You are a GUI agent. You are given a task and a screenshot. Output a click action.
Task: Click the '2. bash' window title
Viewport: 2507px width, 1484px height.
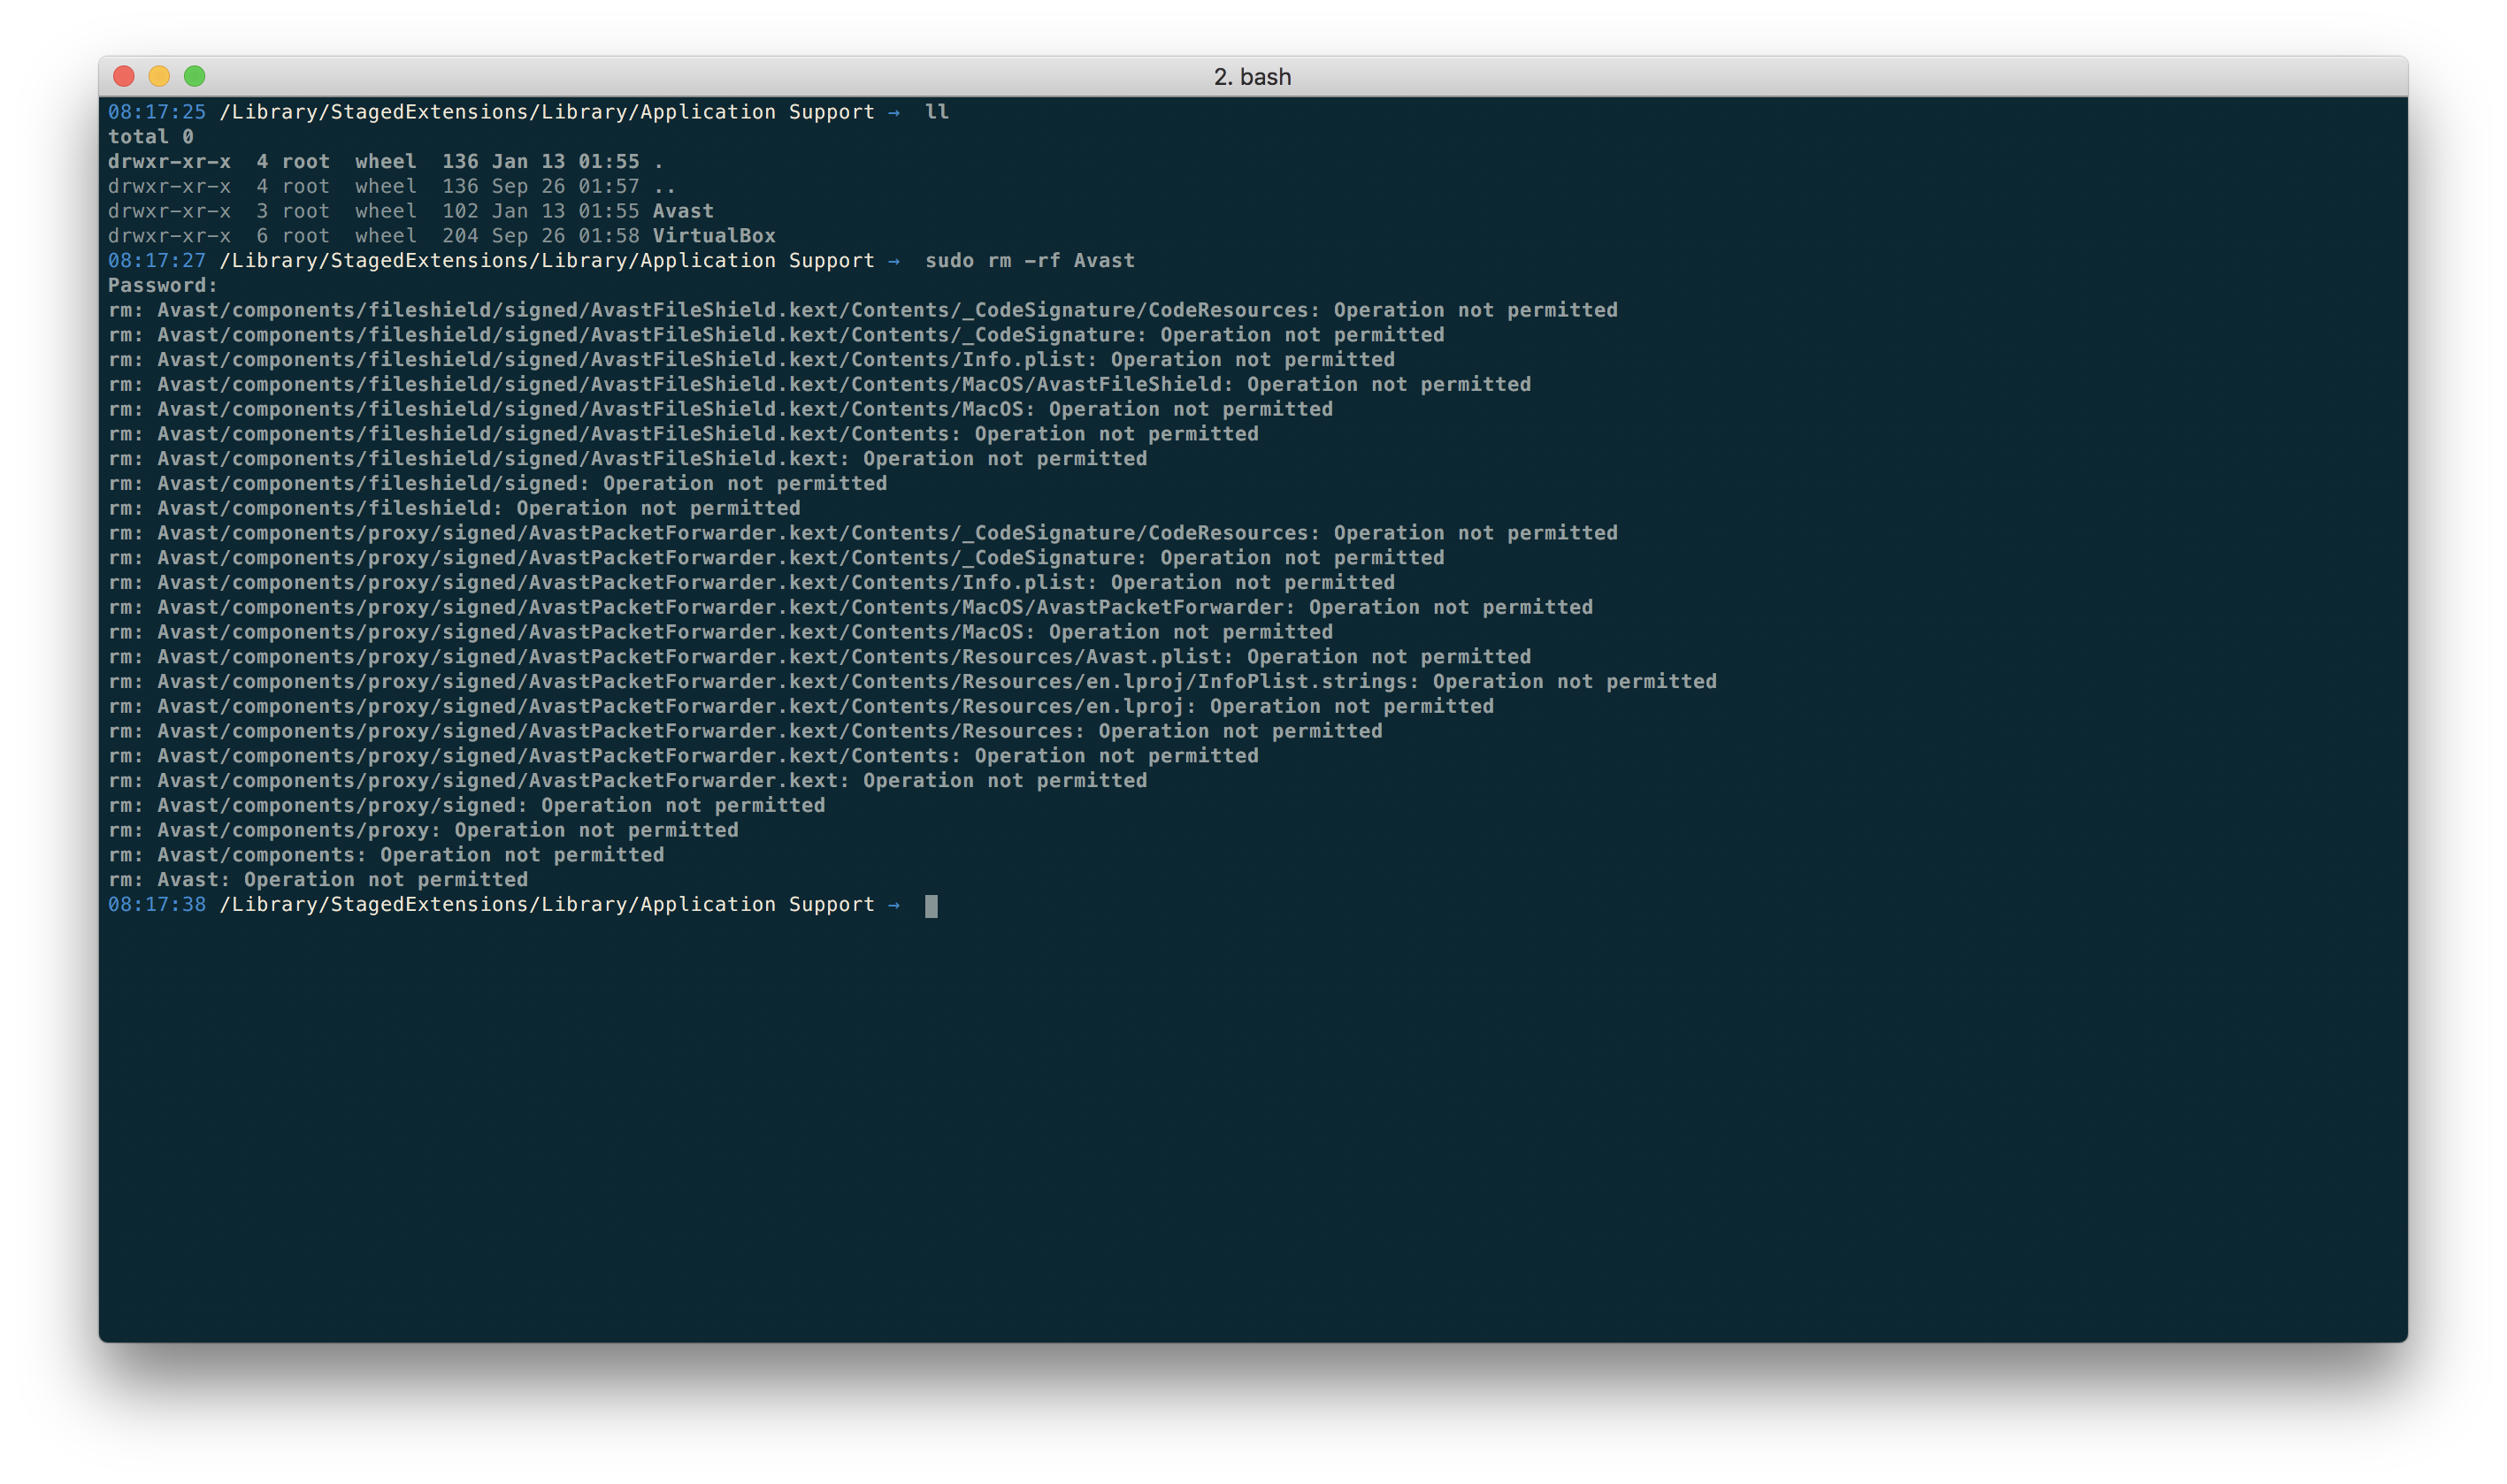(1252, 77)
